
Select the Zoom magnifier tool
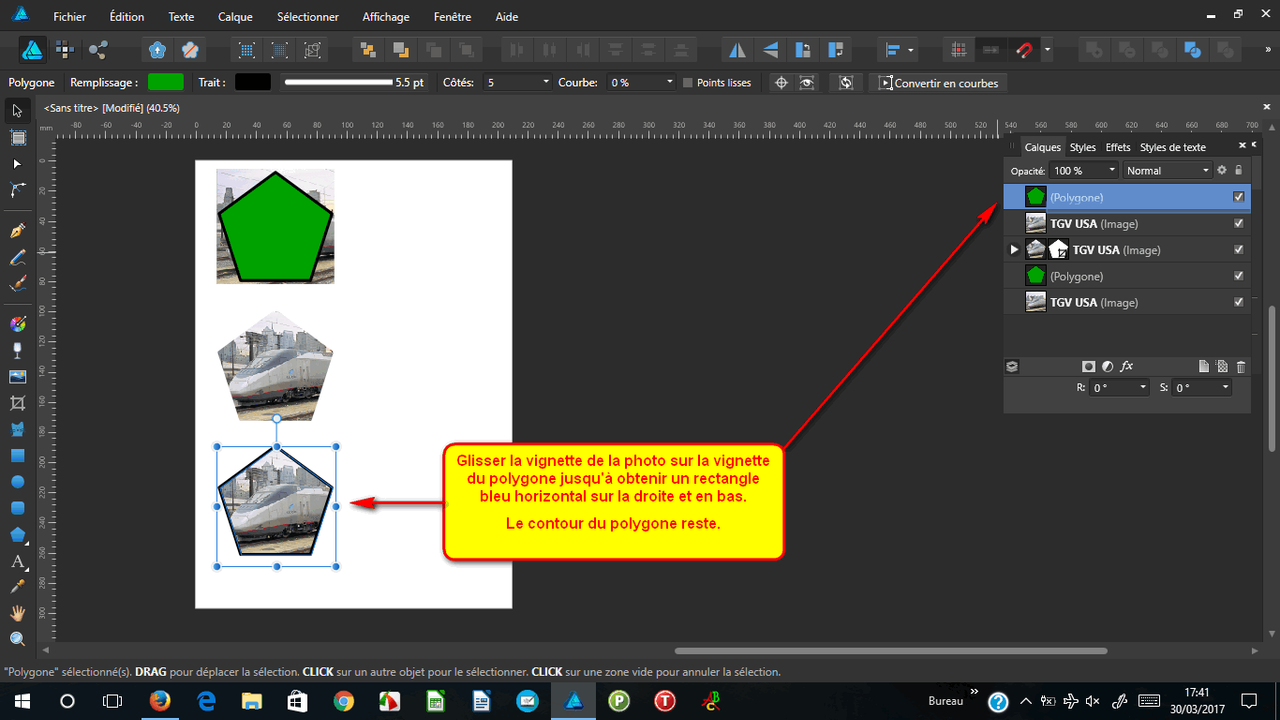17,639
